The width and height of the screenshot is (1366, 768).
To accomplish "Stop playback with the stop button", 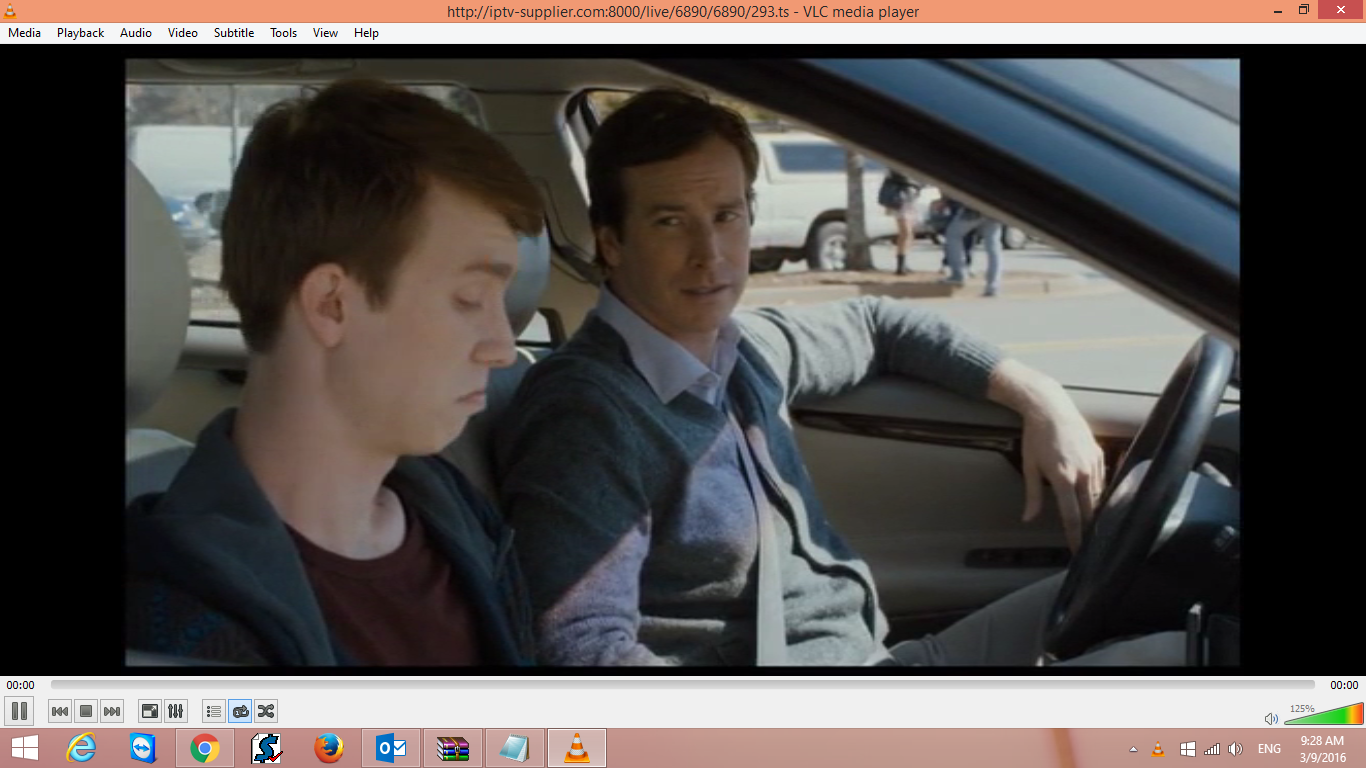I will point(86,711).
